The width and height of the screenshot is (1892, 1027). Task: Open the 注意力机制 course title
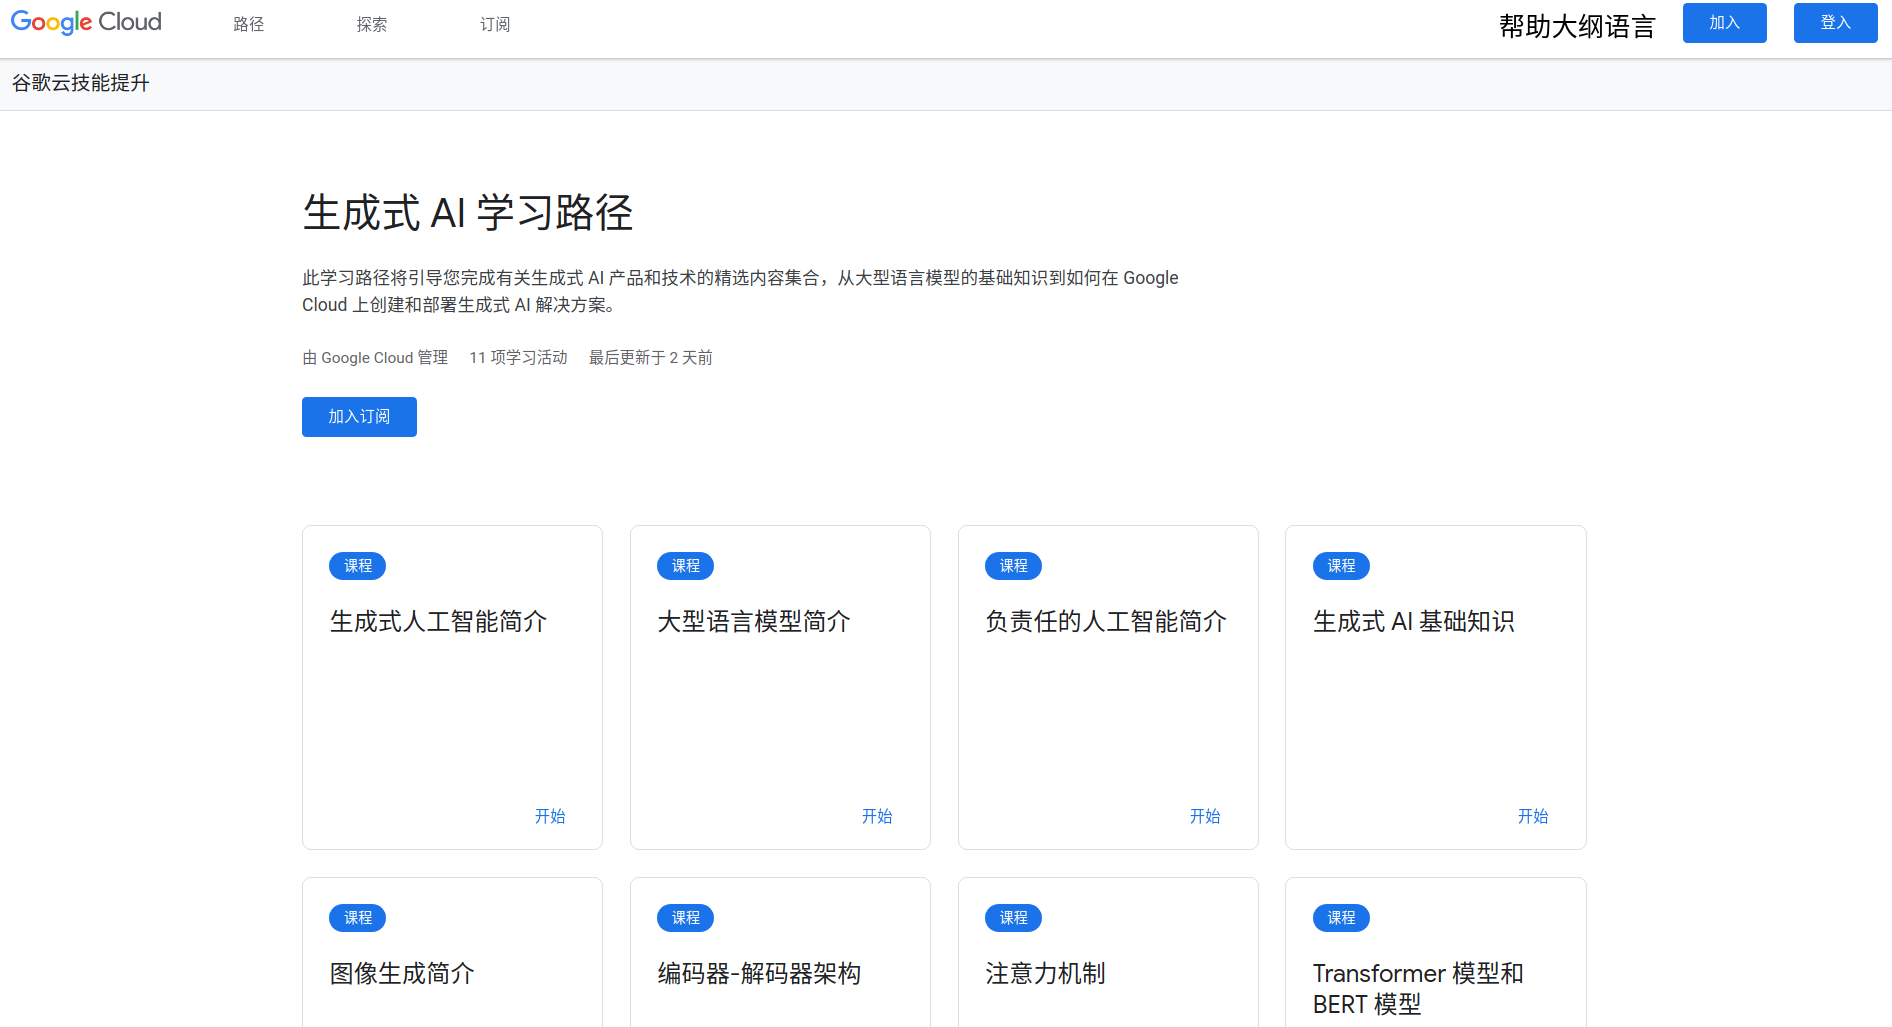pyautogui.click(x=1045, y=973)
